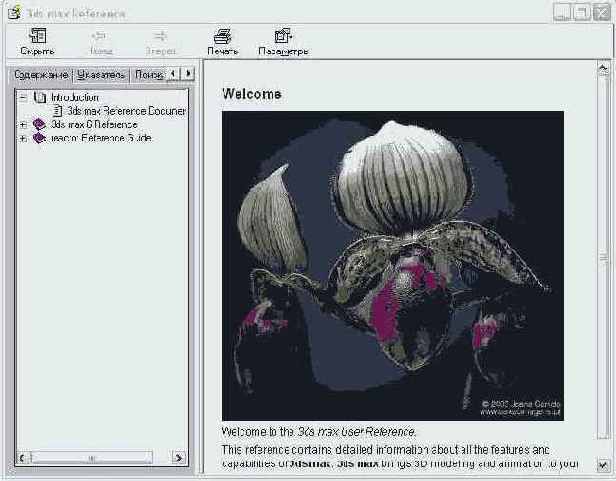616x481 pixels.
Task: Minimize the help window
Action: pos(562,13)
